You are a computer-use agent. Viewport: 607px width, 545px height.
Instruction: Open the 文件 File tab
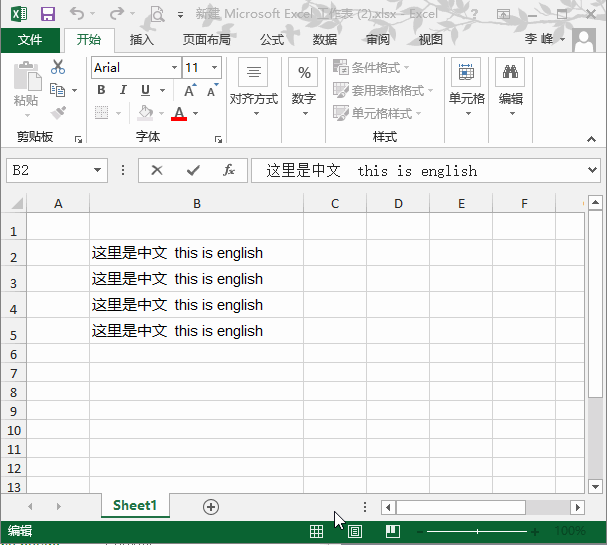[30, 40]
